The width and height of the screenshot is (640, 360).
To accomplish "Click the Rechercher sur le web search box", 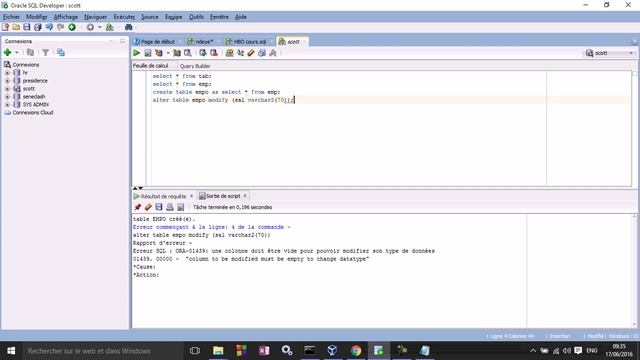I will tap(102, 351).
